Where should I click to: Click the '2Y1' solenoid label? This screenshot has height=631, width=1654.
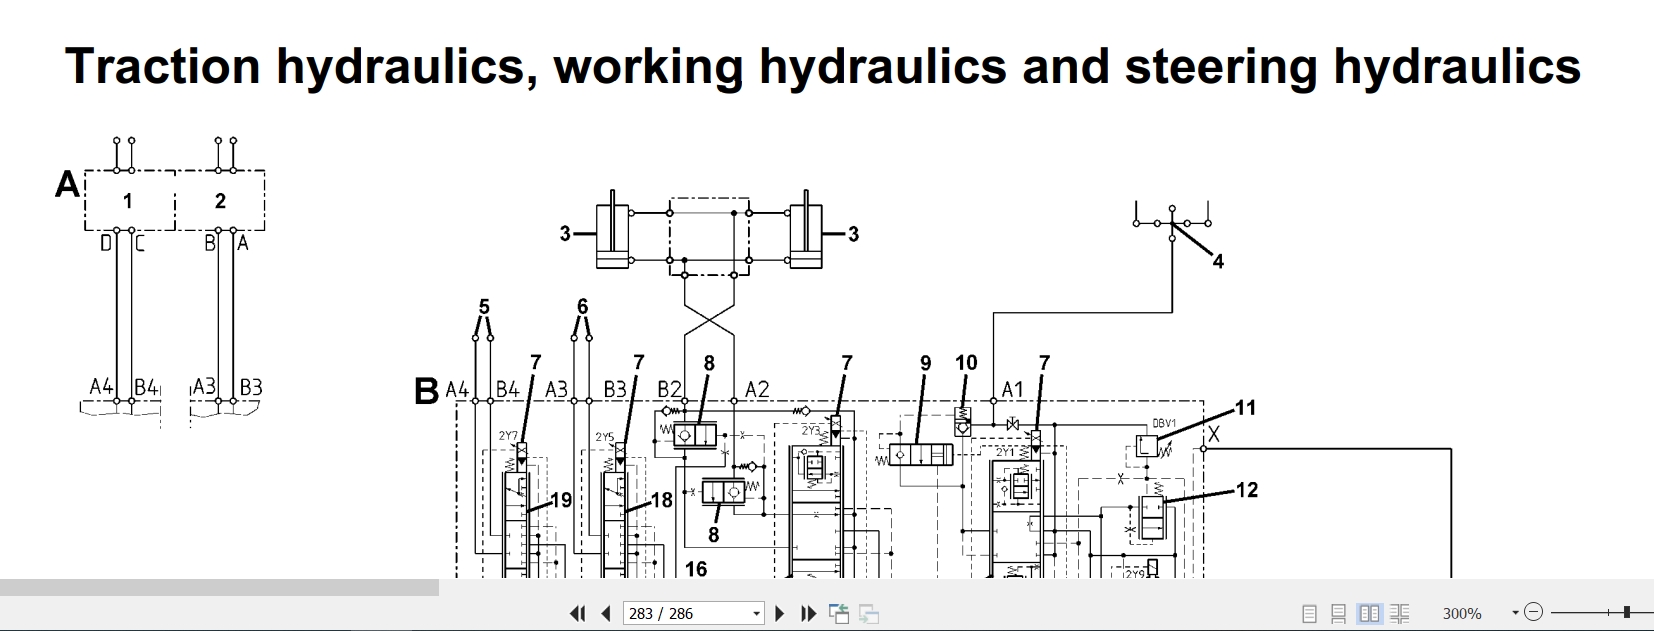coord(1005,452)
